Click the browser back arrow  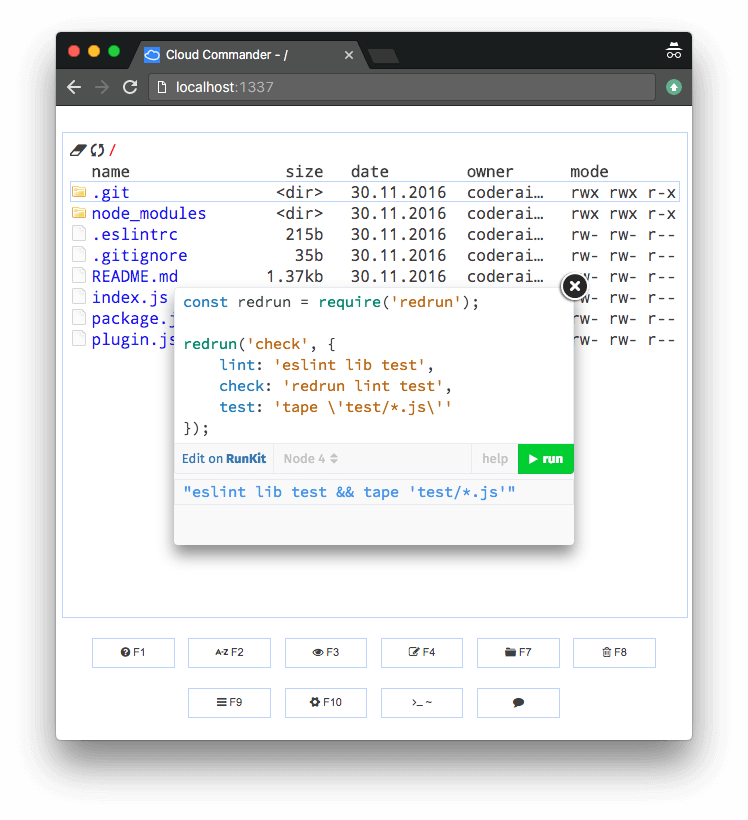(74, 87)
